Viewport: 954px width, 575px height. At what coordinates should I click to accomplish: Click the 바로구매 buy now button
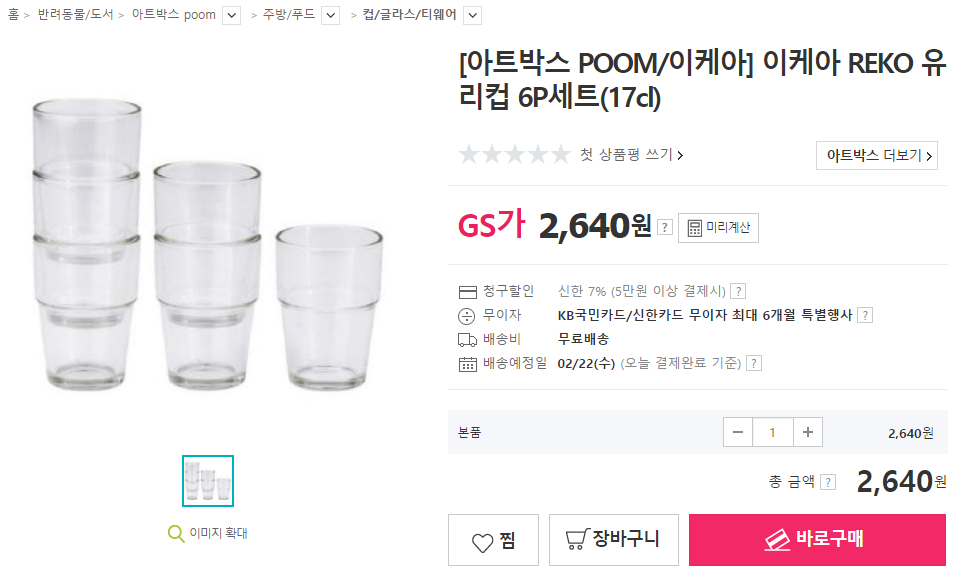point(817,540)
